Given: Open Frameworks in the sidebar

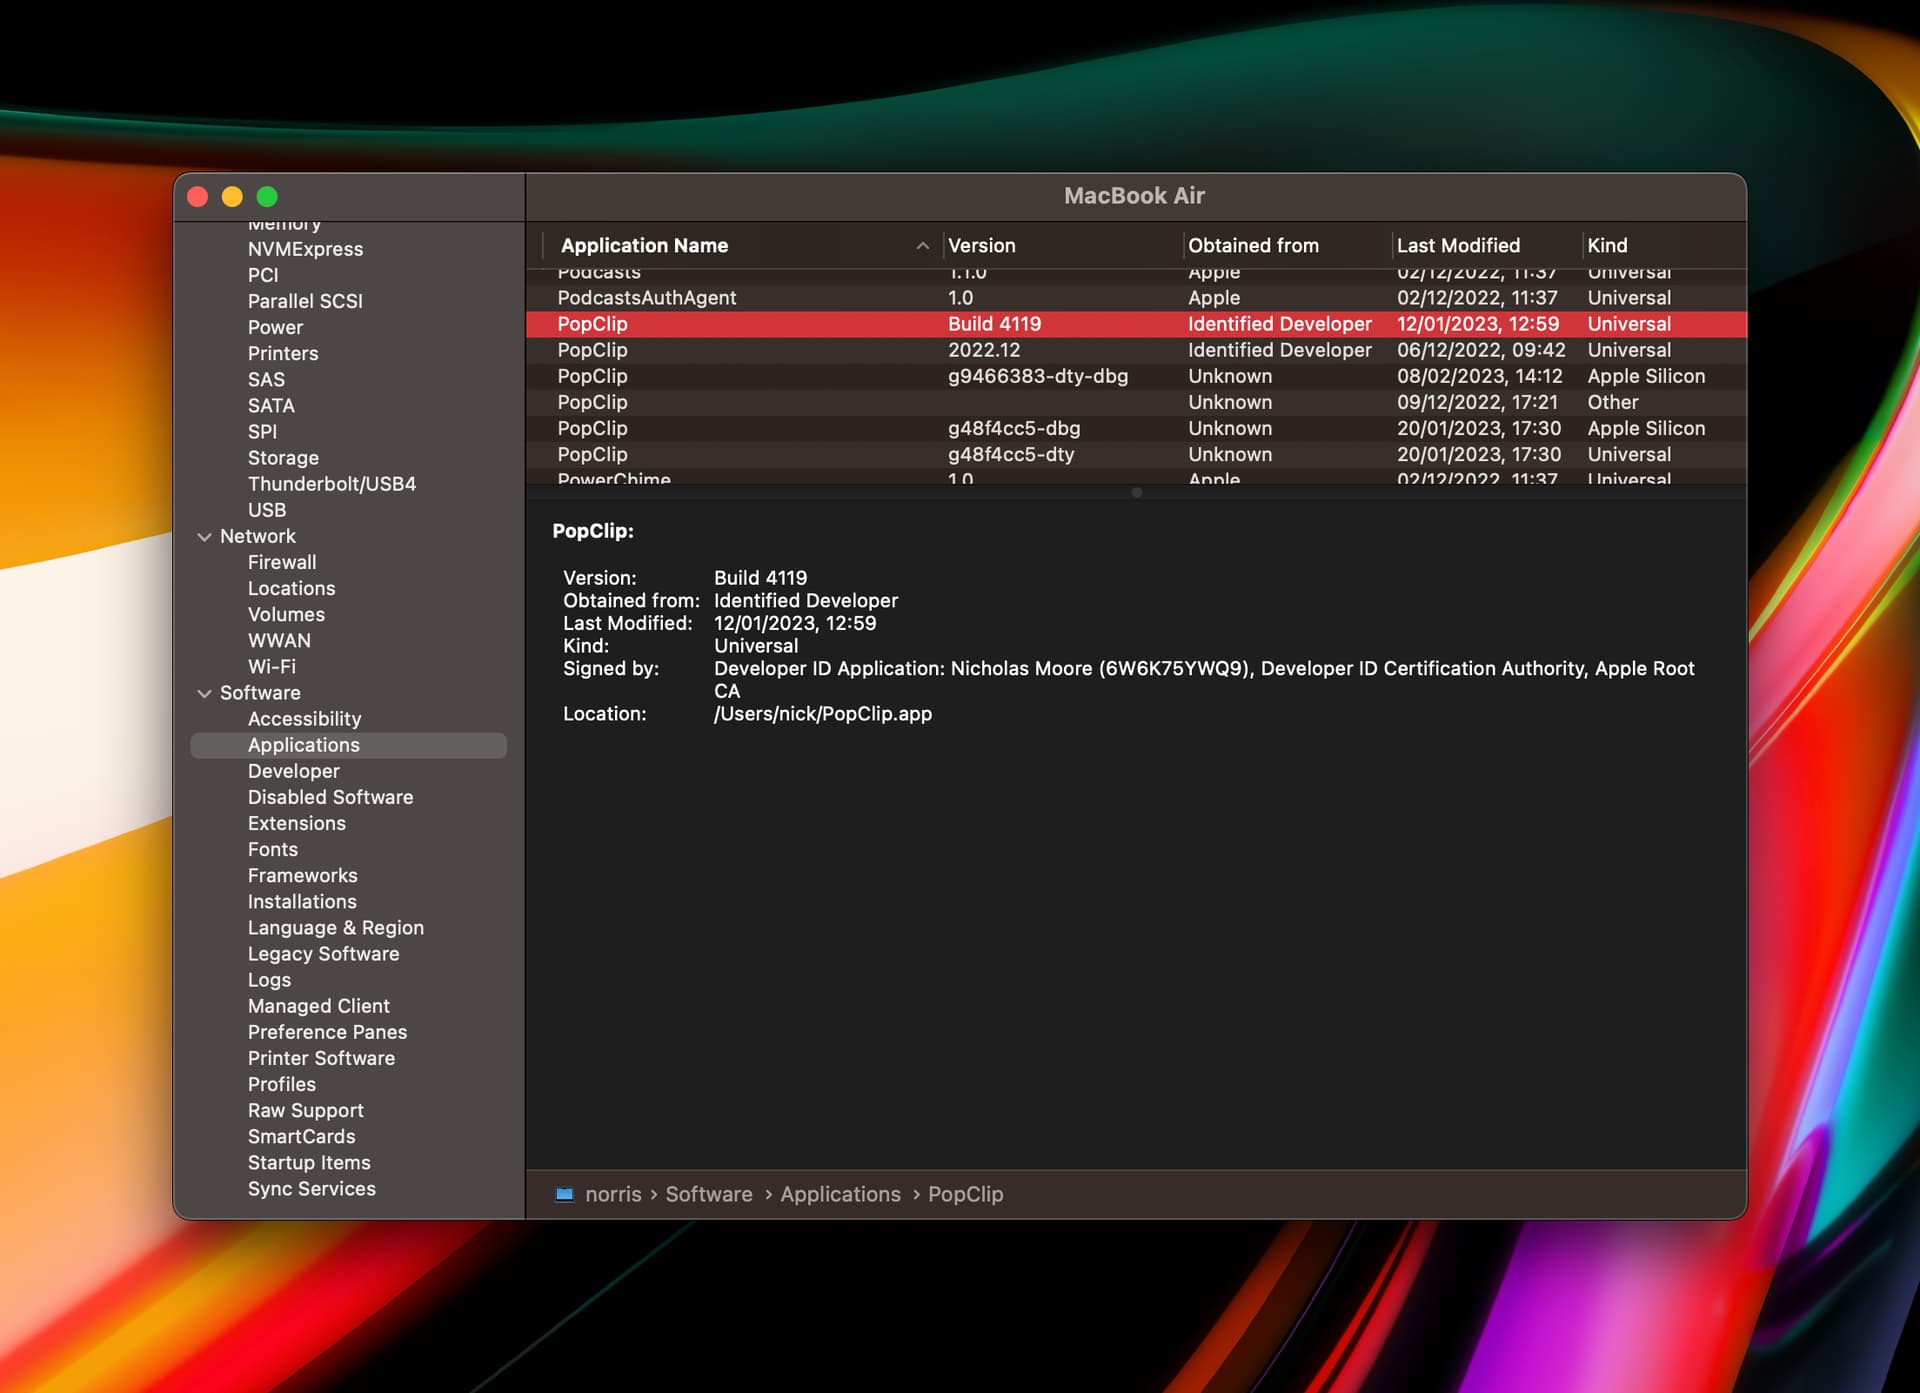Looking at the screenshot, I should pos(303,875).
